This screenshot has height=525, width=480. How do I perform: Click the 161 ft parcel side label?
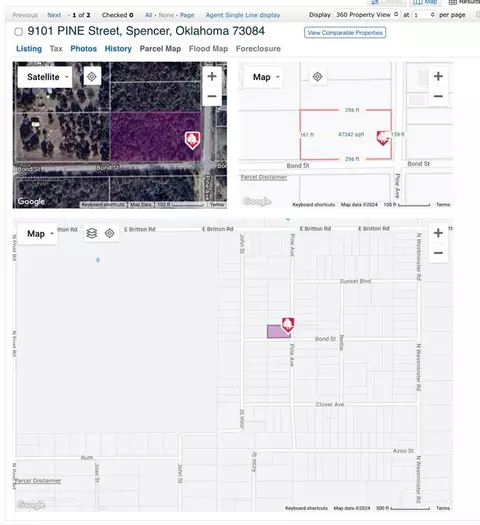click(x=307, y=135)
